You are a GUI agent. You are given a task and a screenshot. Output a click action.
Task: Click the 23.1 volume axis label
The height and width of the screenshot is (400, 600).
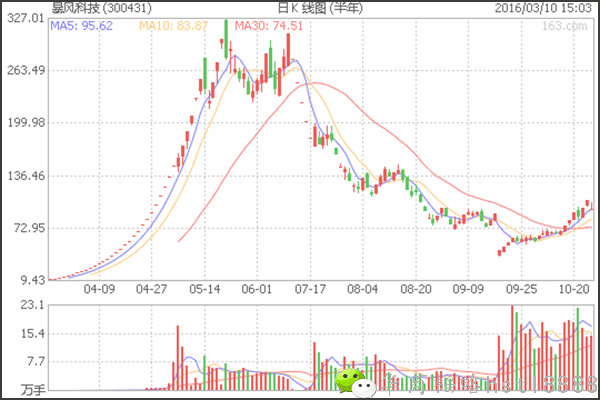(33, 305)
